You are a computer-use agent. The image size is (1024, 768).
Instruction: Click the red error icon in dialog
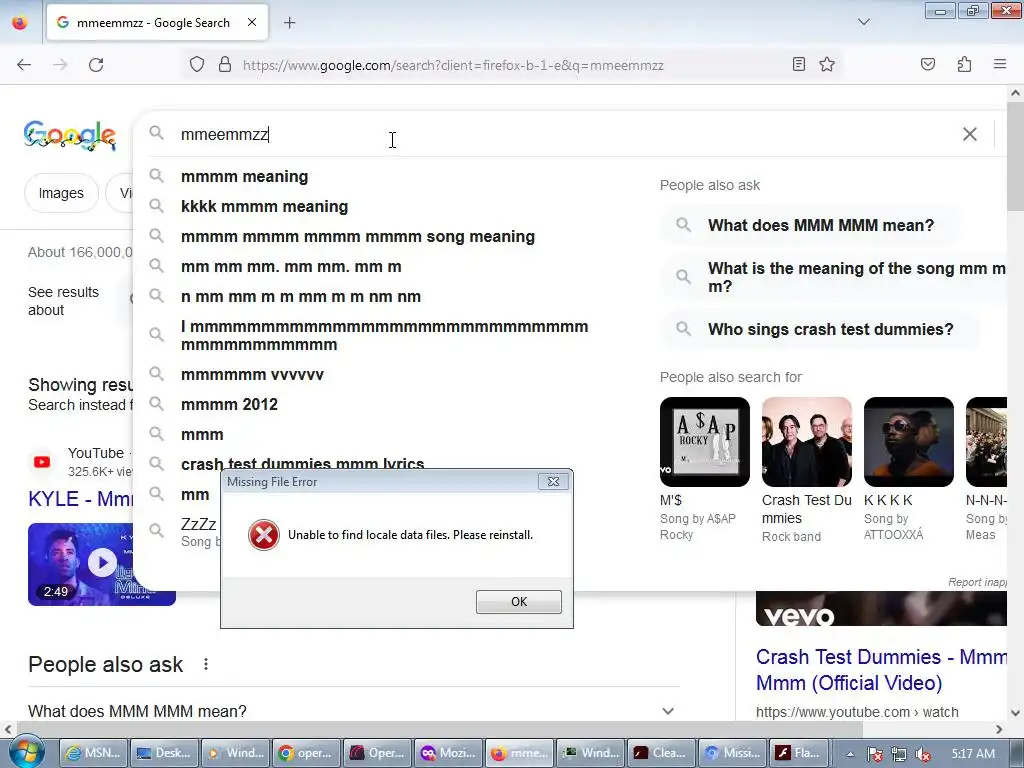coord(264,535)
